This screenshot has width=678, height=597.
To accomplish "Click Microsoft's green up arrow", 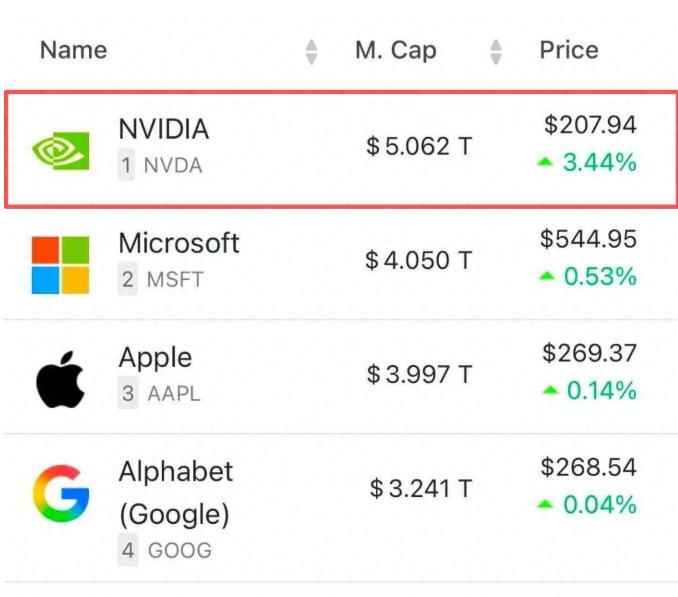I will coord(545,277).
